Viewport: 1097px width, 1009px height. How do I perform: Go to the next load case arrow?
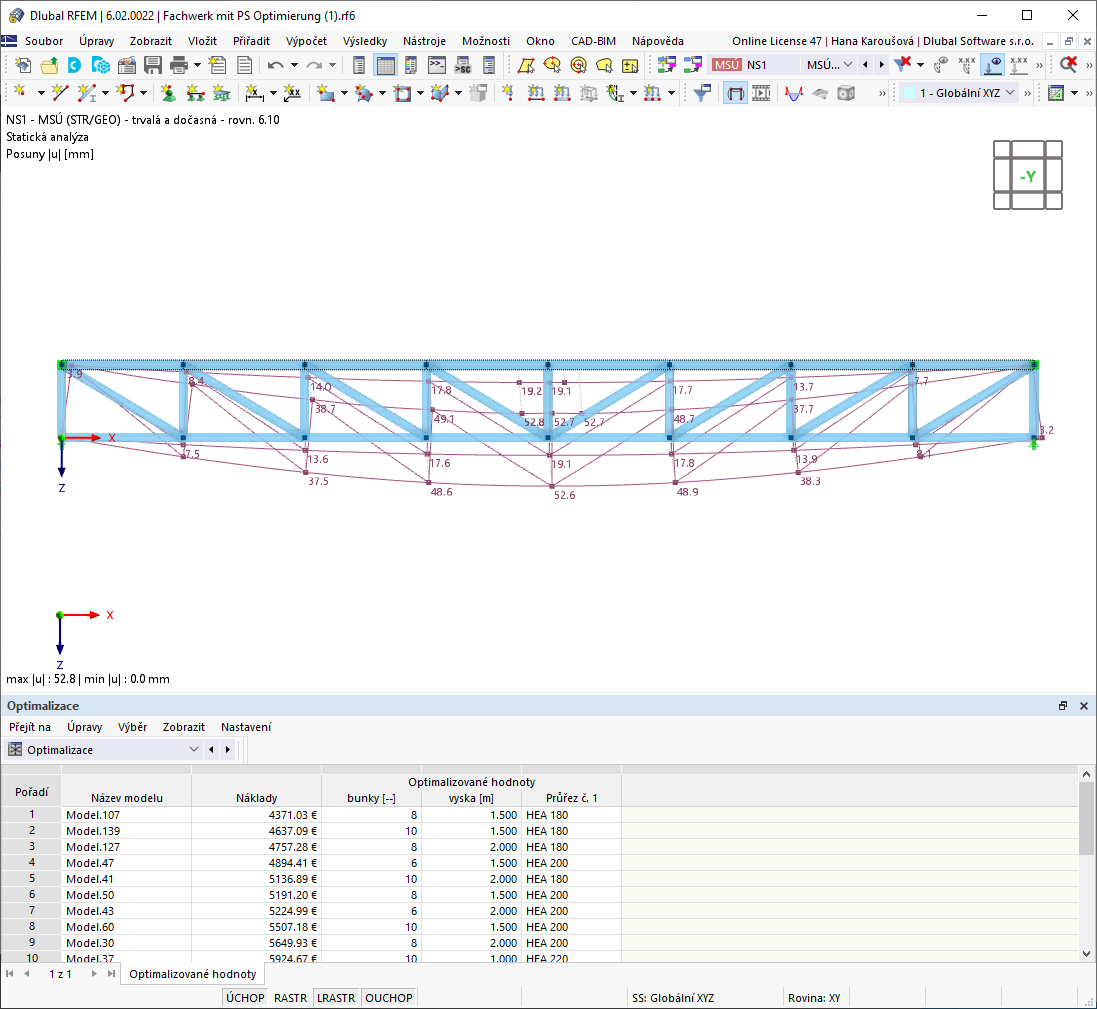882,64
